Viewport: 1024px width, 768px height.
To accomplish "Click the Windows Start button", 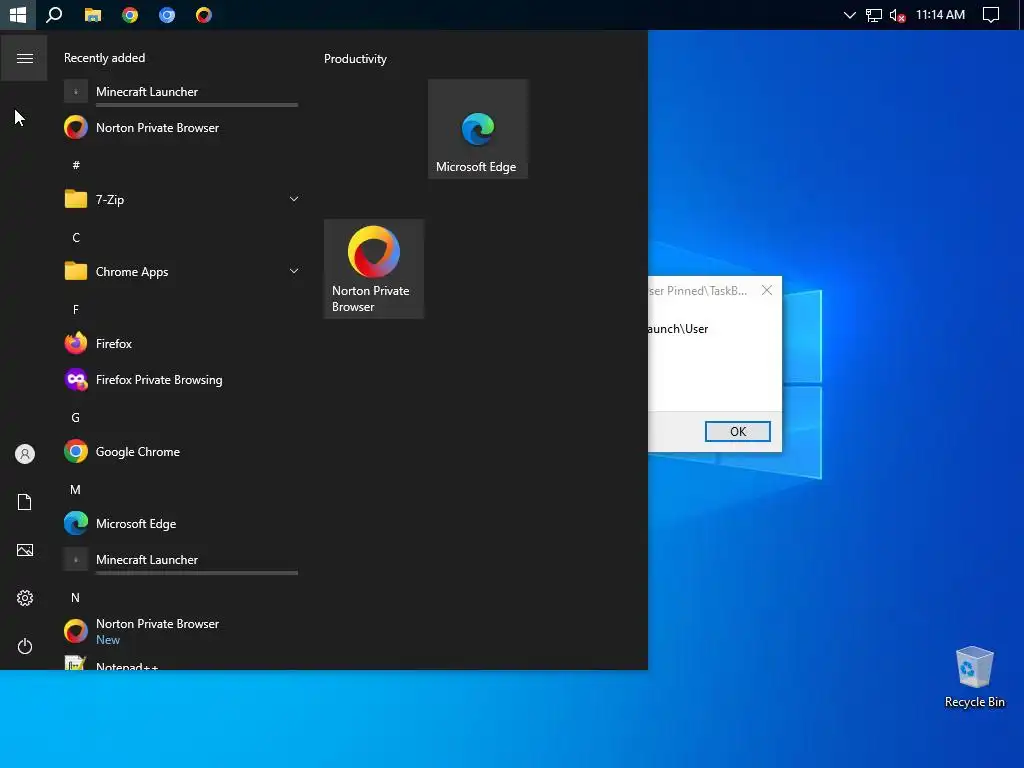I will click(x=18, y=14).
